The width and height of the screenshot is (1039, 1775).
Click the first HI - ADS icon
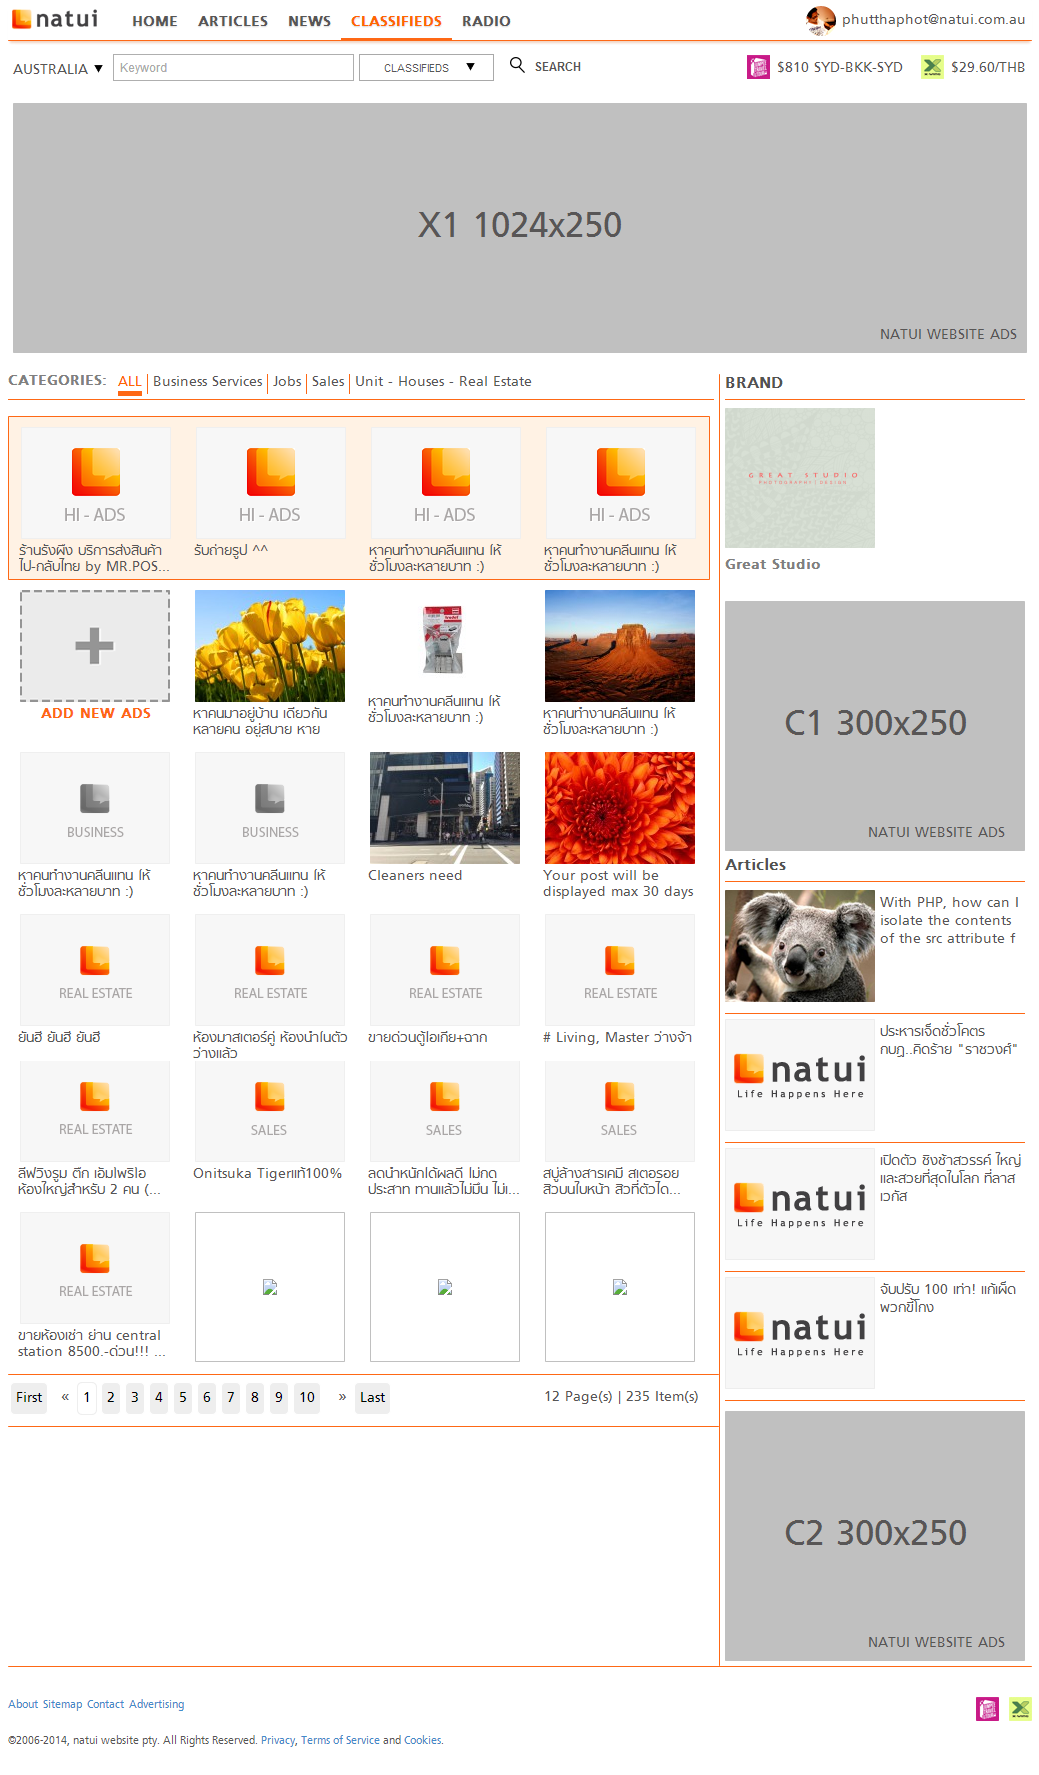click(96, 472)
